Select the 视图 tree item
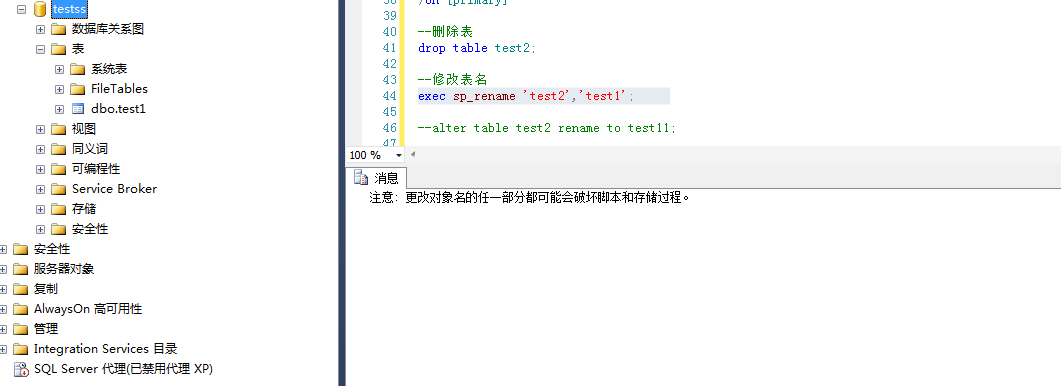The height and width of the screenshot is (386, 1061). tap(84, 129)
